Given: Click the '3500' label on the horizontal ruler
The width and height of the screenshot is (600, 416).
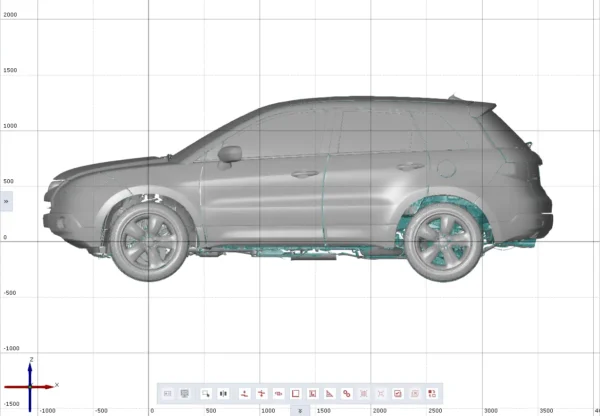Looking at the screenshot, I should pos(546,411).
